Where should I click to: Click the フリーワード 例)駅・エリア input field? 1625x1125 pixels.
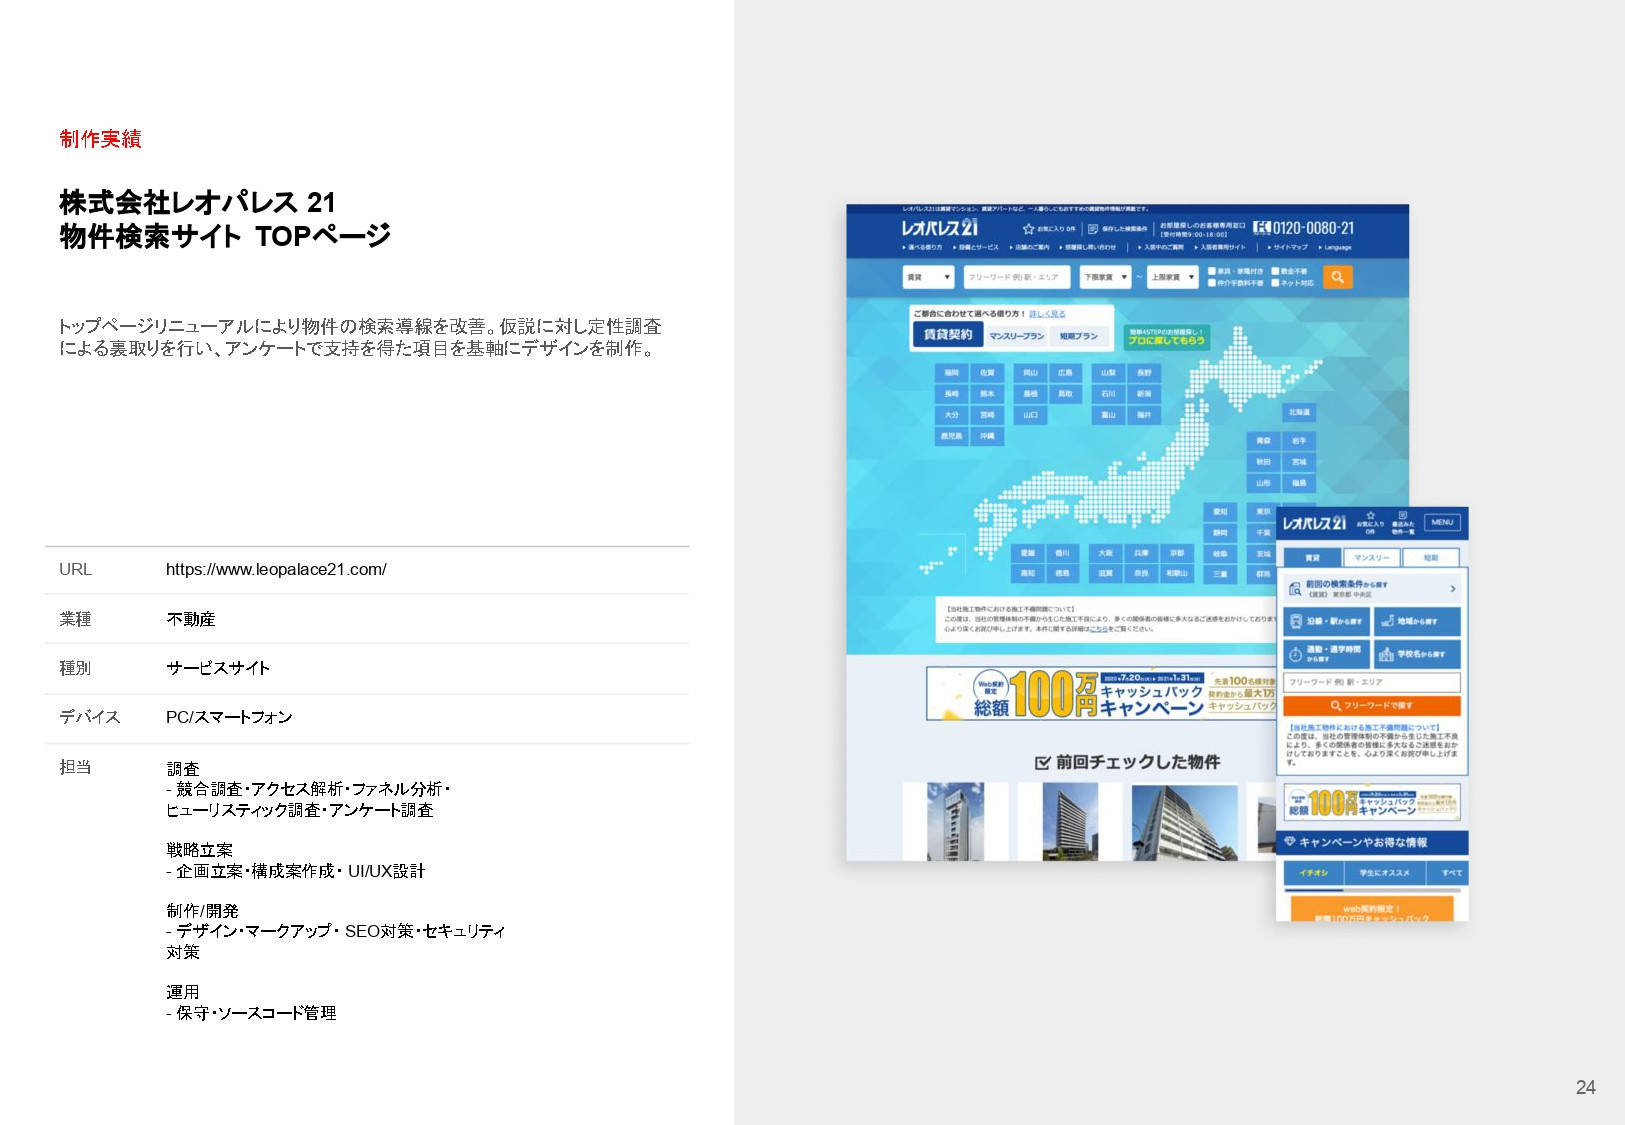[x=1015, y=277]
